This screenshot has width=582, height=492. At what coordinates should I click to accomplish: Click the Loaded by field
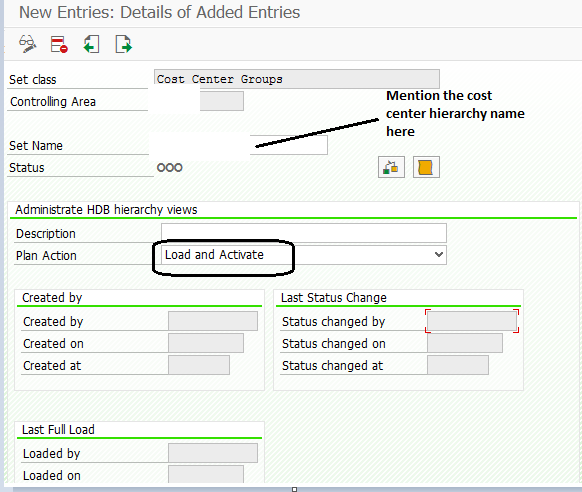click(213, 453)
